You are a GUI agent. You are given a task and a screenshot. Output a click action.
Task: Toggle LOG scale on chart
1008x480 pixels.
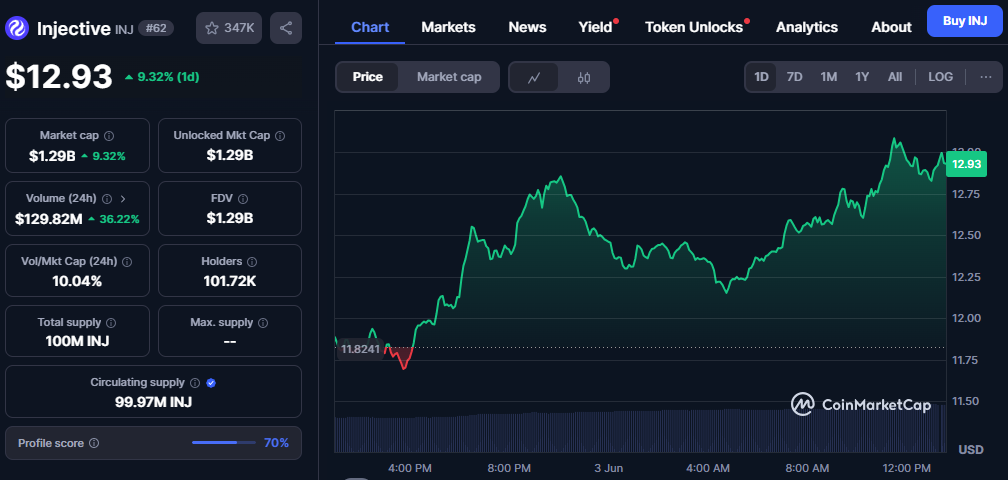[940, 77]
